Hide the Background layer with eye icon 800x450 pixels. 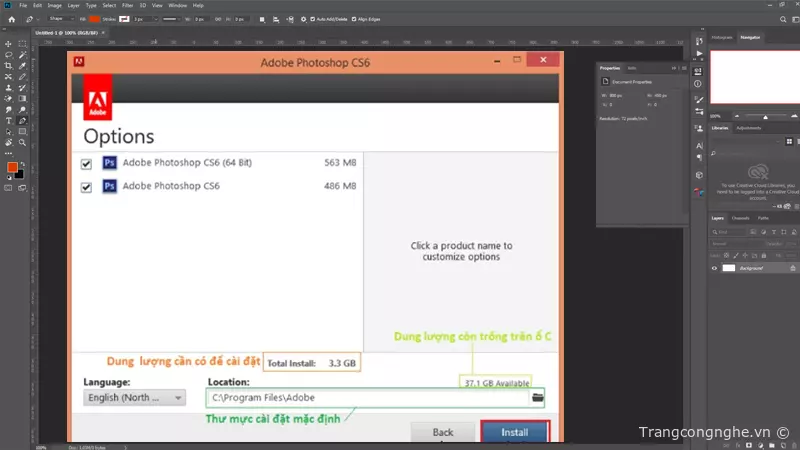[x=714, y=268]
